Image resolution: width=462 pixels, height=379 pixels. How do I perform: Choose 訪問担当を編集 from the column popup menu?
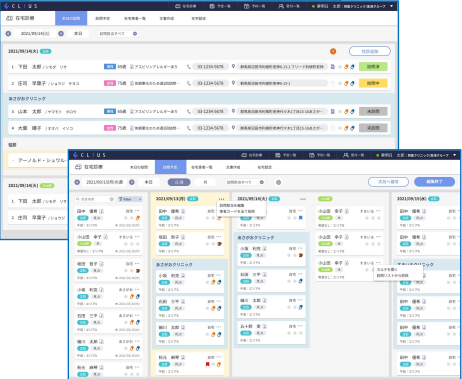point(232,205)
